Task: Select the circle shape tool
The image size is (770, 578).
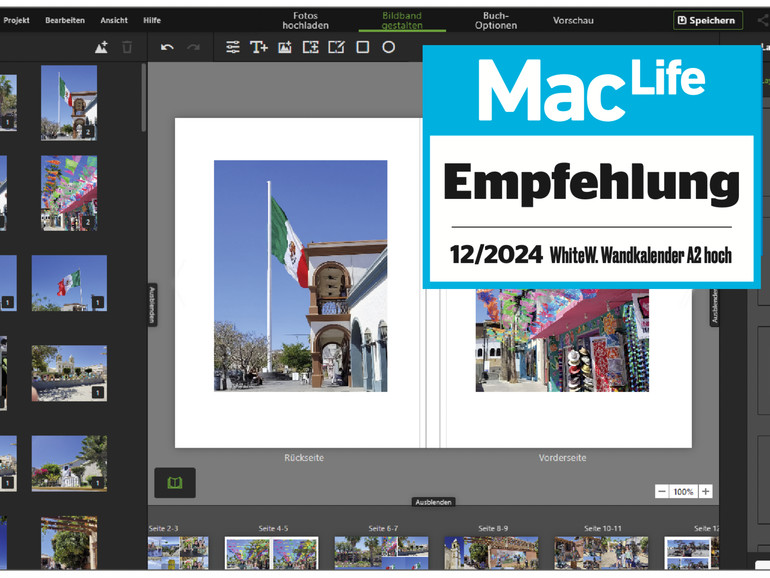Action: [388, 47]
